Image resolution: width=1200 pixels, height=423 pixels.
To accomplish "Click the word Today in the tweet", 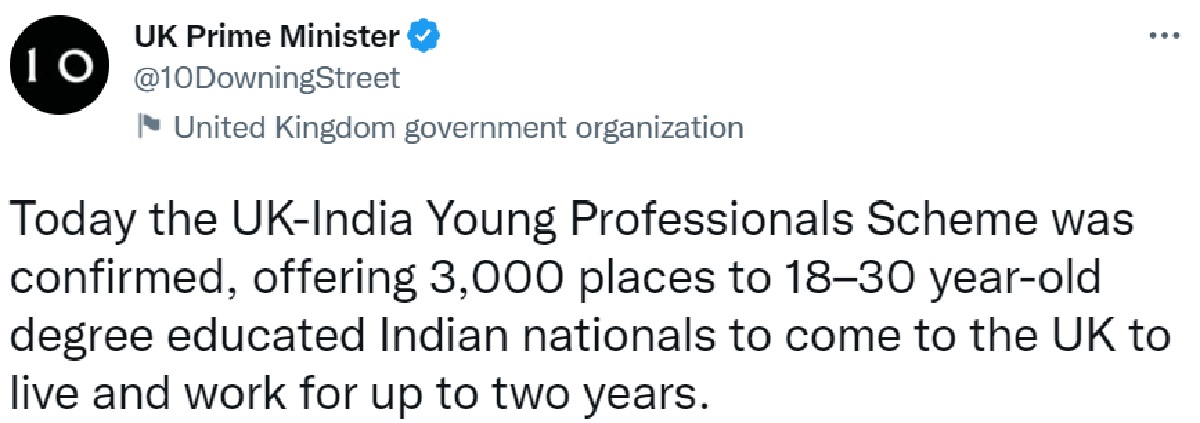I will click(x=77, y=222).
